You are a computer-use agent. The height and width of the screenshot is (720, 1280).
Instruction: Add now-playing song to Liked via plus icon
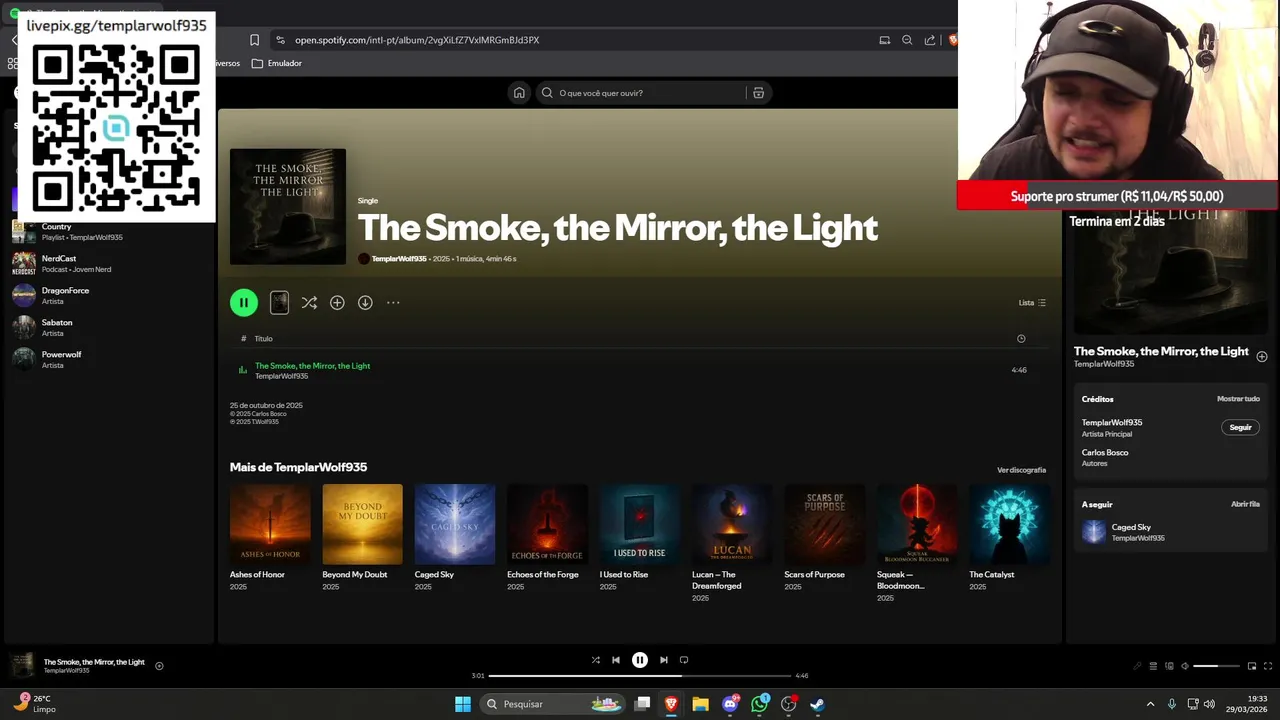(x=159, y=666)
